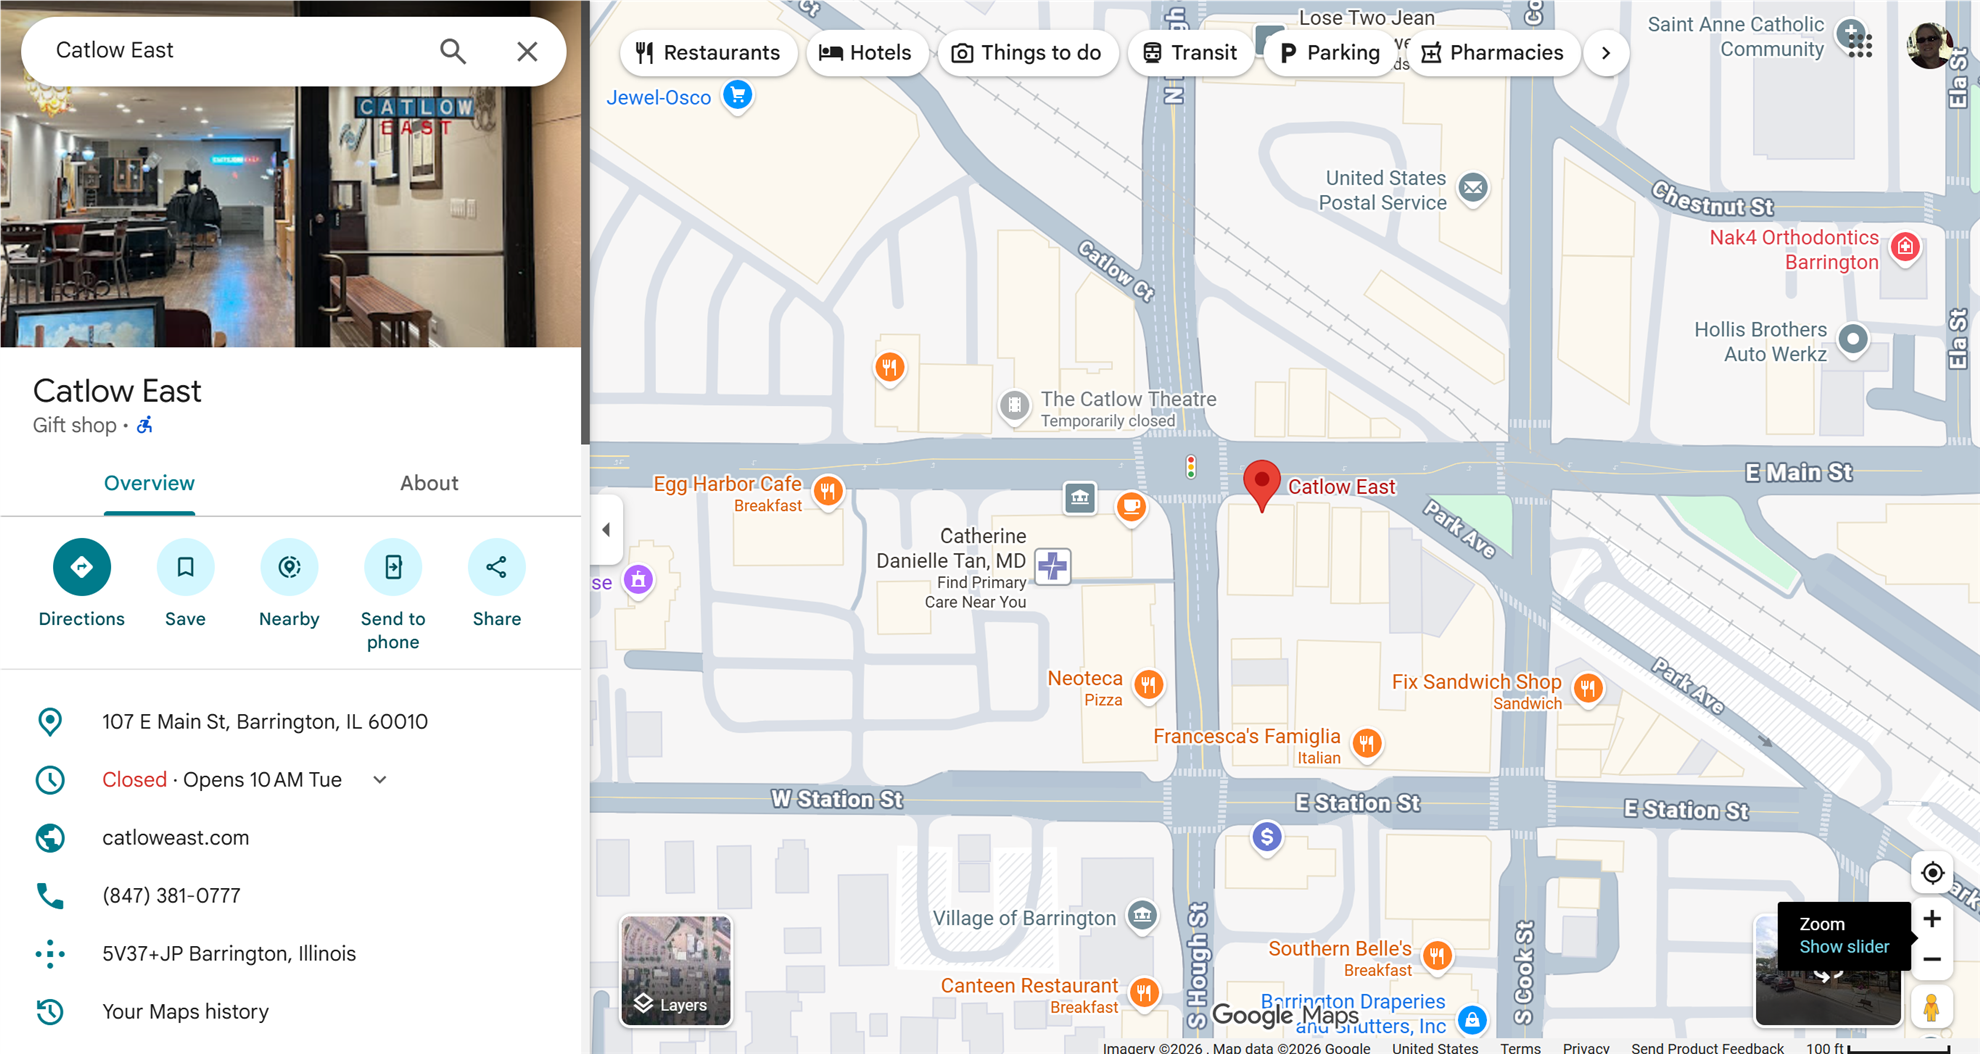Image resolution: width=1980 pixels, height=1054 pixels.
Task: Select the Overview tab
Action: [x=149, y=483]
